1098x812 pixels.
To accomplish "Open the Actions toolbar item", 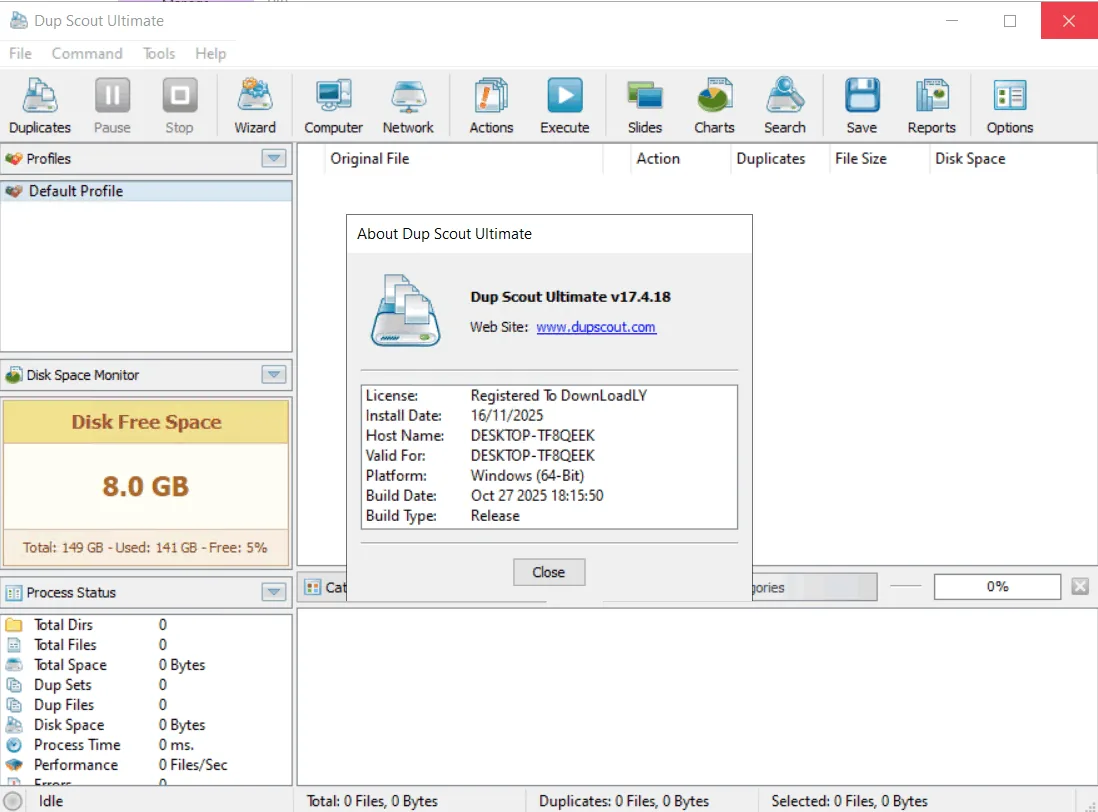I will (491, 106).
